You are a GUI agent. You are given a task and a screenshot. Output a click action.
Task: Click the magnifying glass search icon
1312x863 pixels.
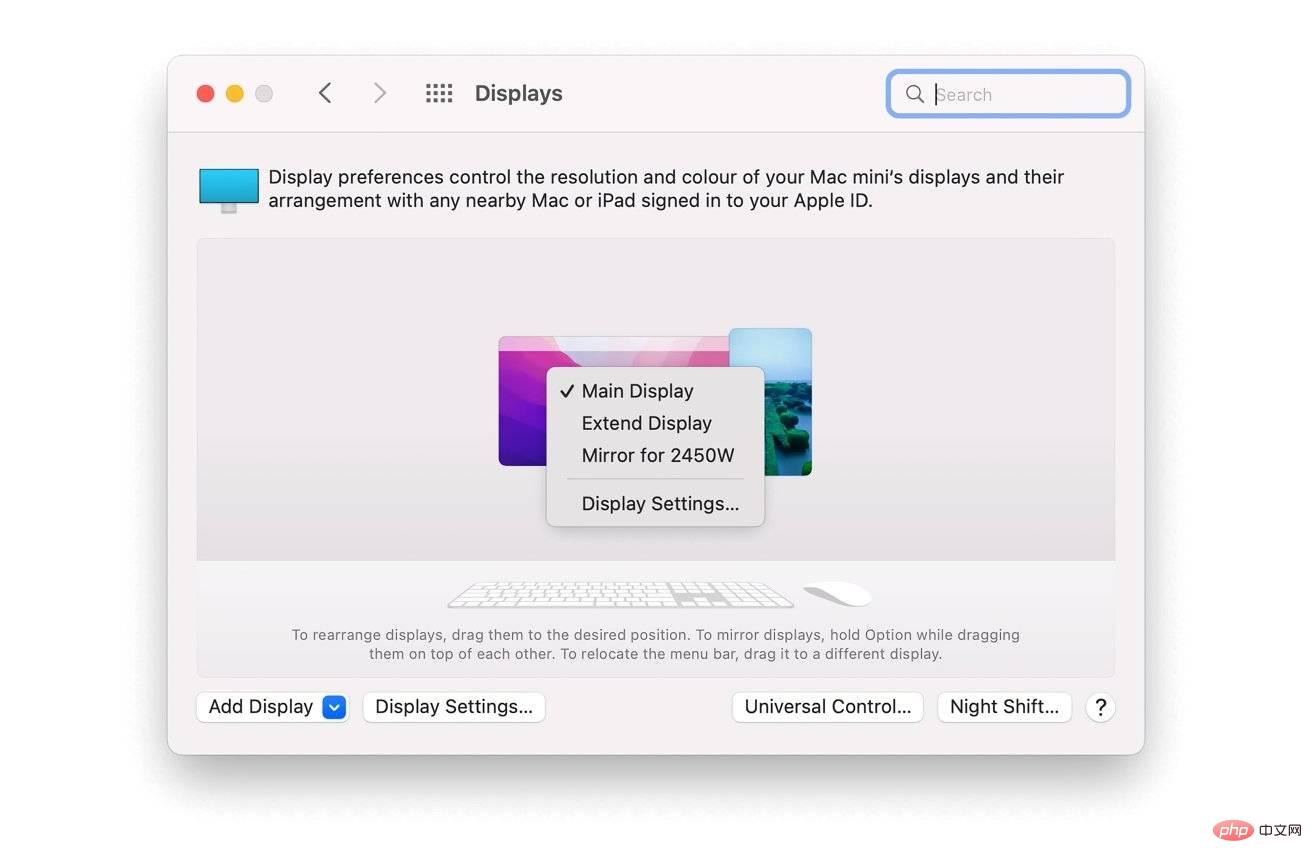914,94
